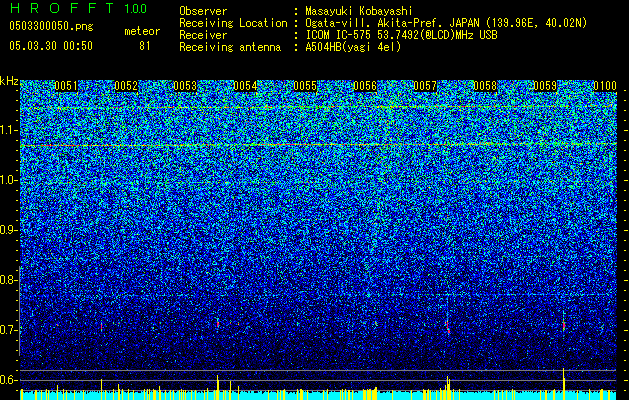Click the red meteor echo near 0053
The width and height of the screenshot is (629, 400).
point(218,323)
